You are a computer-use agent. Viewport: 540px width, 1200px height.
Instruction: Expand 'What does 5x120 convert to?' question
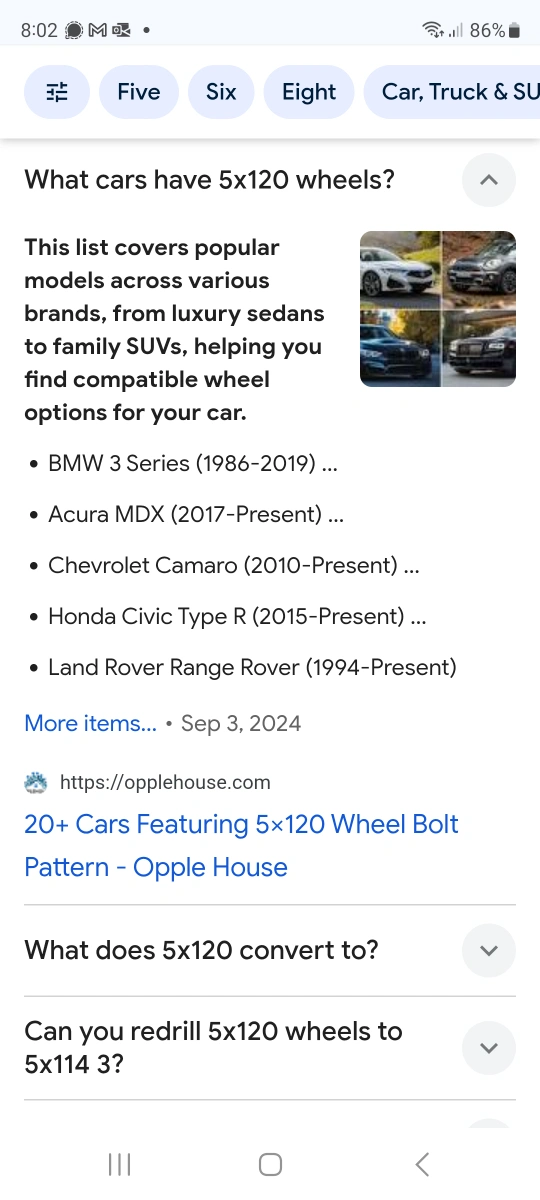(x=489, y=950)
